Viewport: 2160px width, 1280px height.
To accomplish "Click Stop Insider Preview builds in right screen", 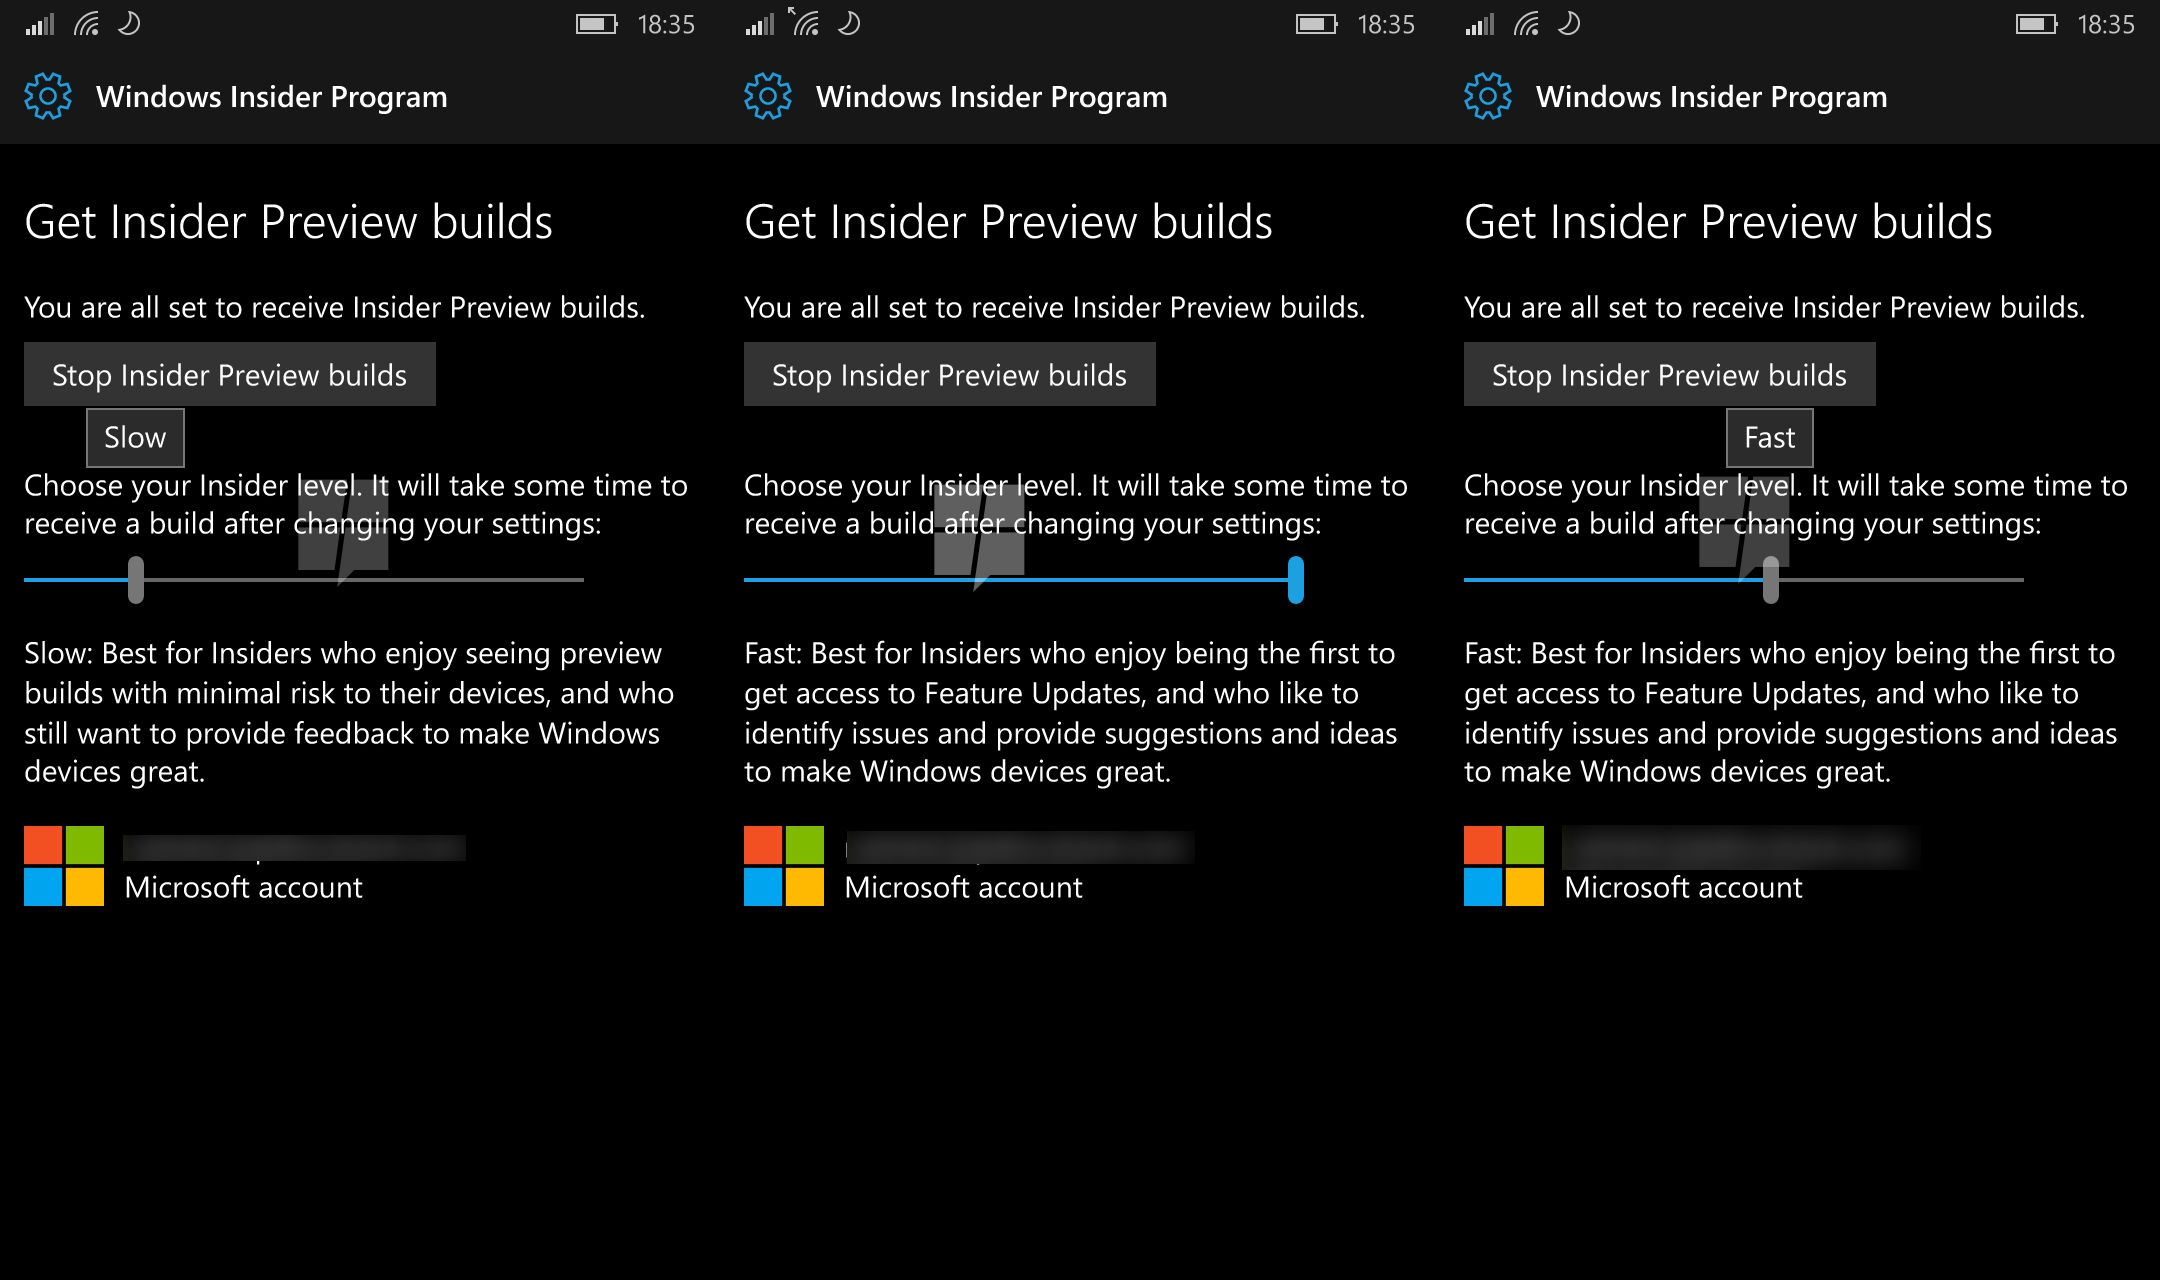I will pyautogui.click(x=1670, y=374).
